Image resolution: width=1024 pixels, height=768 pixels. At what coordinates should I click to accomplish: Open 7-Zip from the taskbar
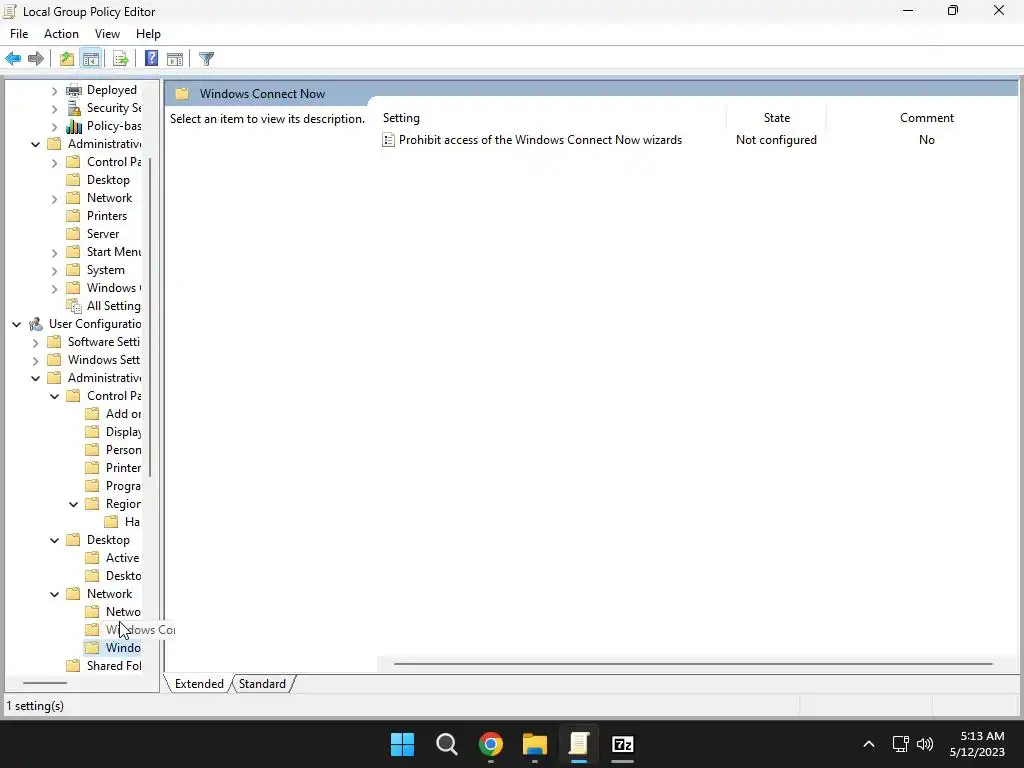tap(623, 744)
